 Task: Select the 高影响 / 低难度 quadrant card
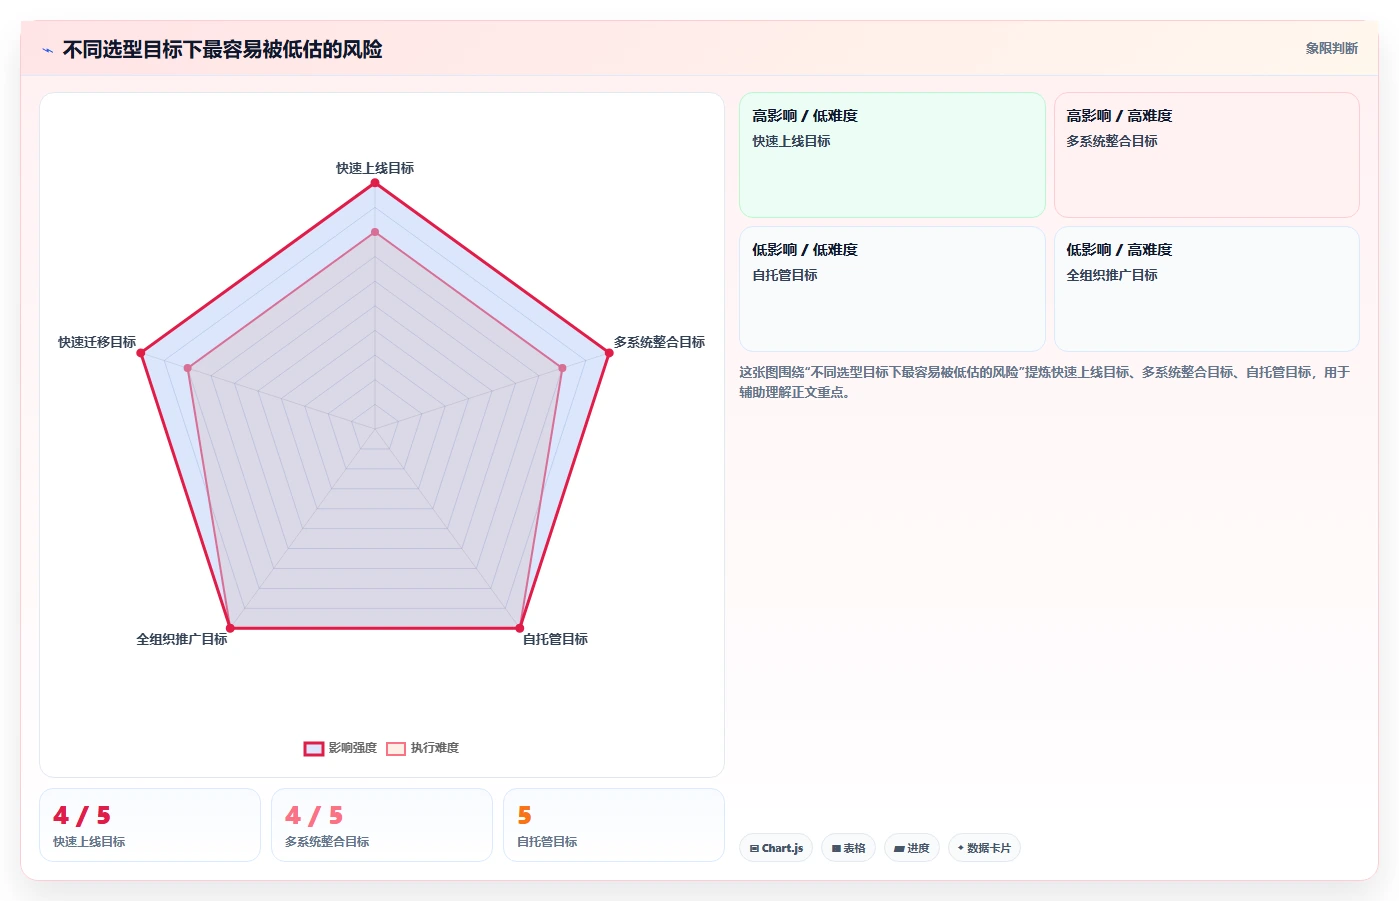(x=892, y=155)
